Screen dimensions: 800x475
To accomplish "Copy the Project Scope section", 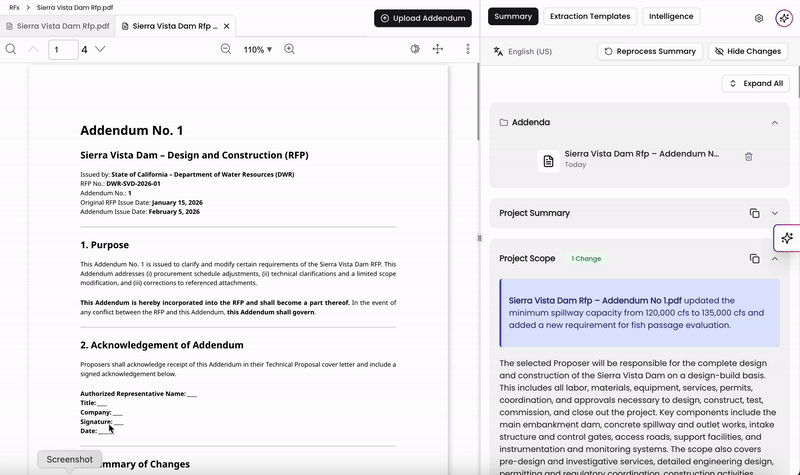I will tap(755, 259).
